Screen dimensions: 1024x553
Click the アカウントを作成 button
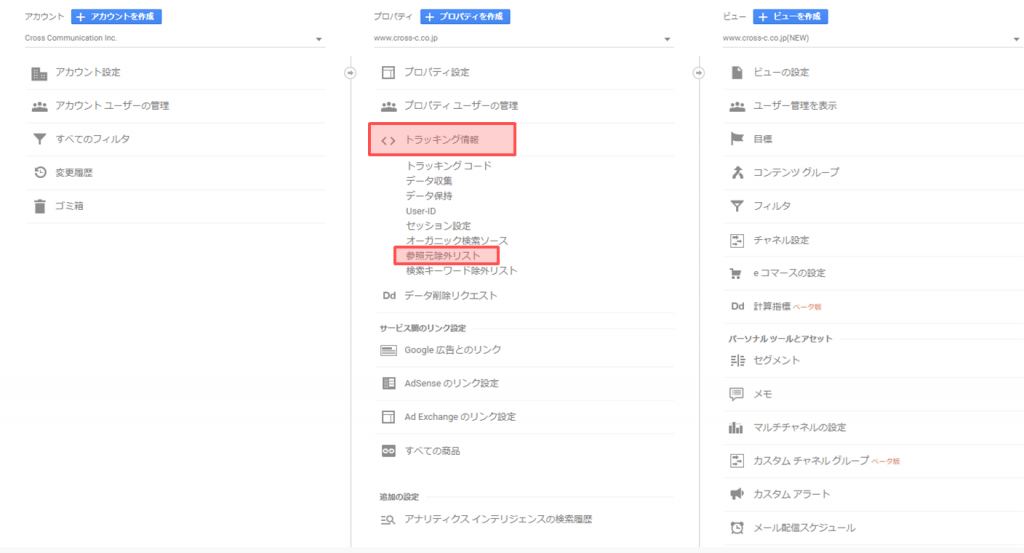[116, 17]
